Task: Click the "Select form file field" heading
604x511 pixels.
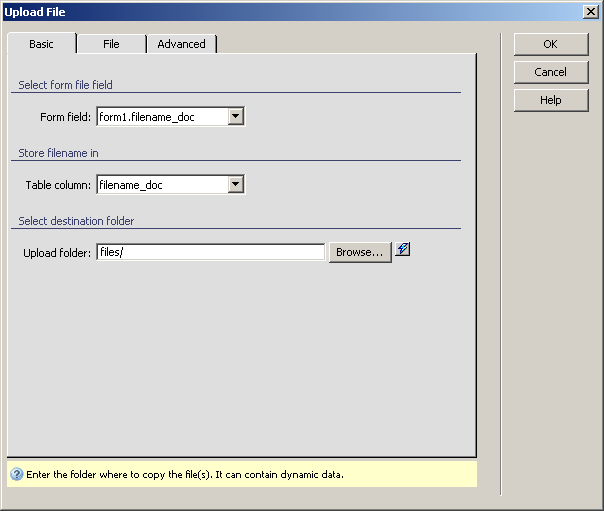Action: (72, 85)
